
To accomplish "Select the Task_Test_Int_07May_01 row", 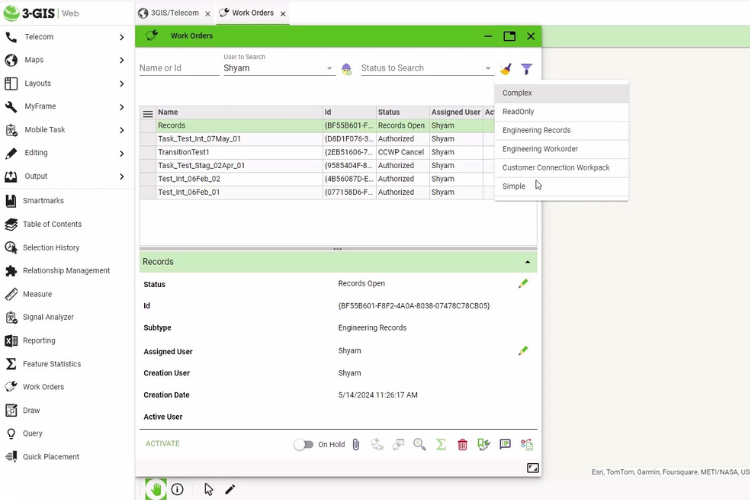I will coord(317,139).
